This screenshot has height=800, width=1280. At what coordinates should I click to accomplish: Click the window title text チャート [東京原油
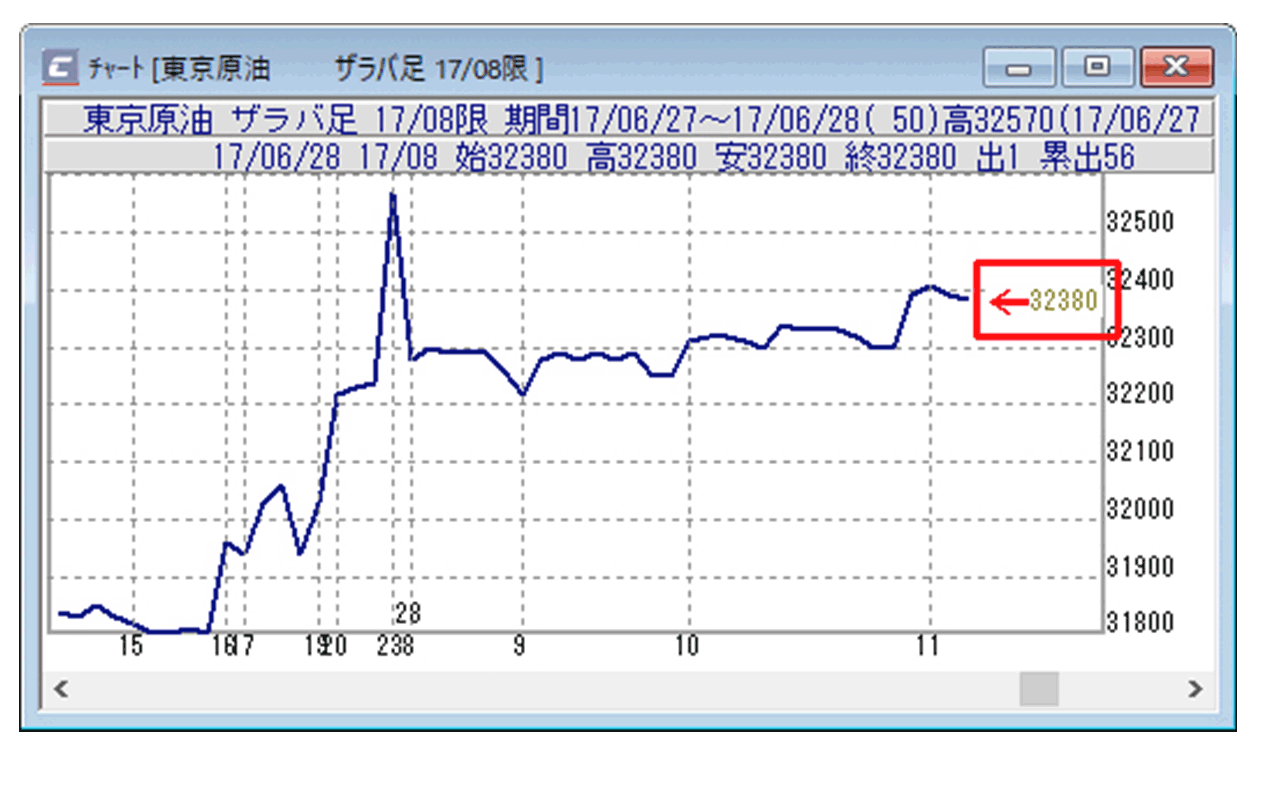click(x=180, y=69)
